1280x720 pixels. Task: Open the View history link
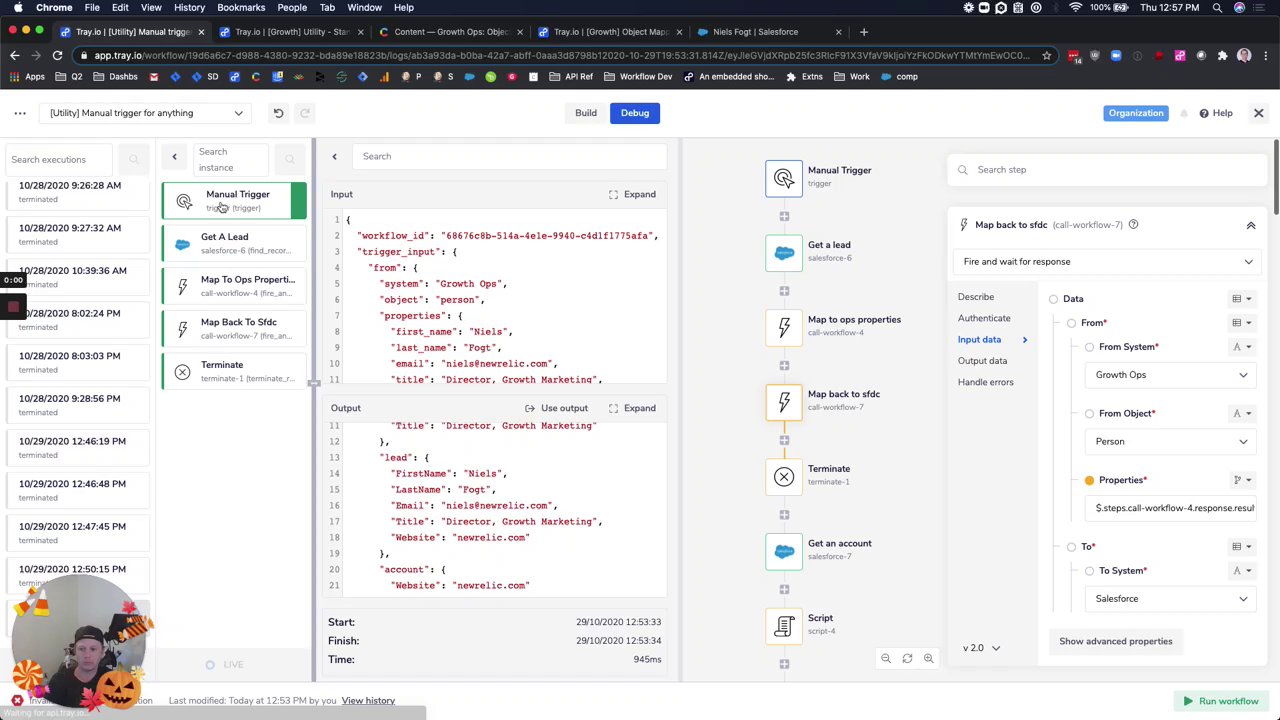click(368, 701)
